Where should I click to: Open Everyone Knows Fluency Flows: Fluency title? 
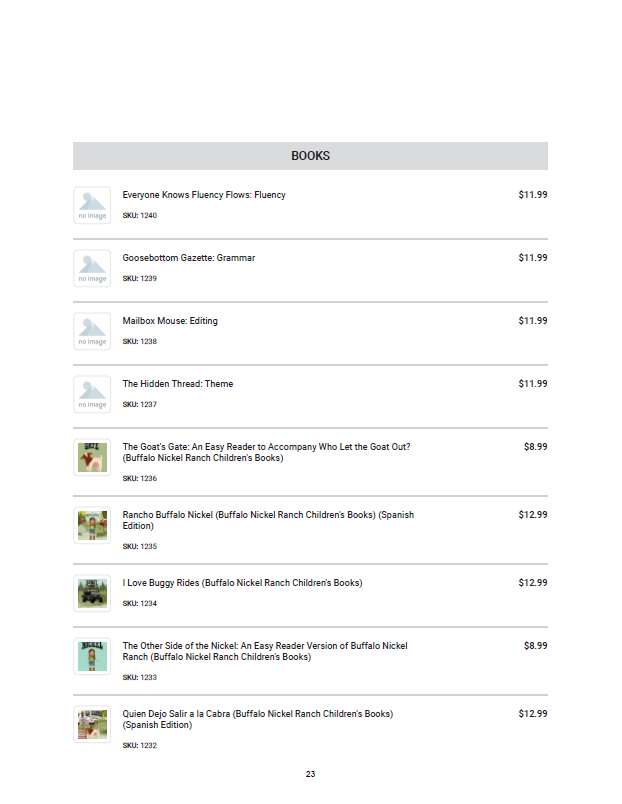[204, 195]
